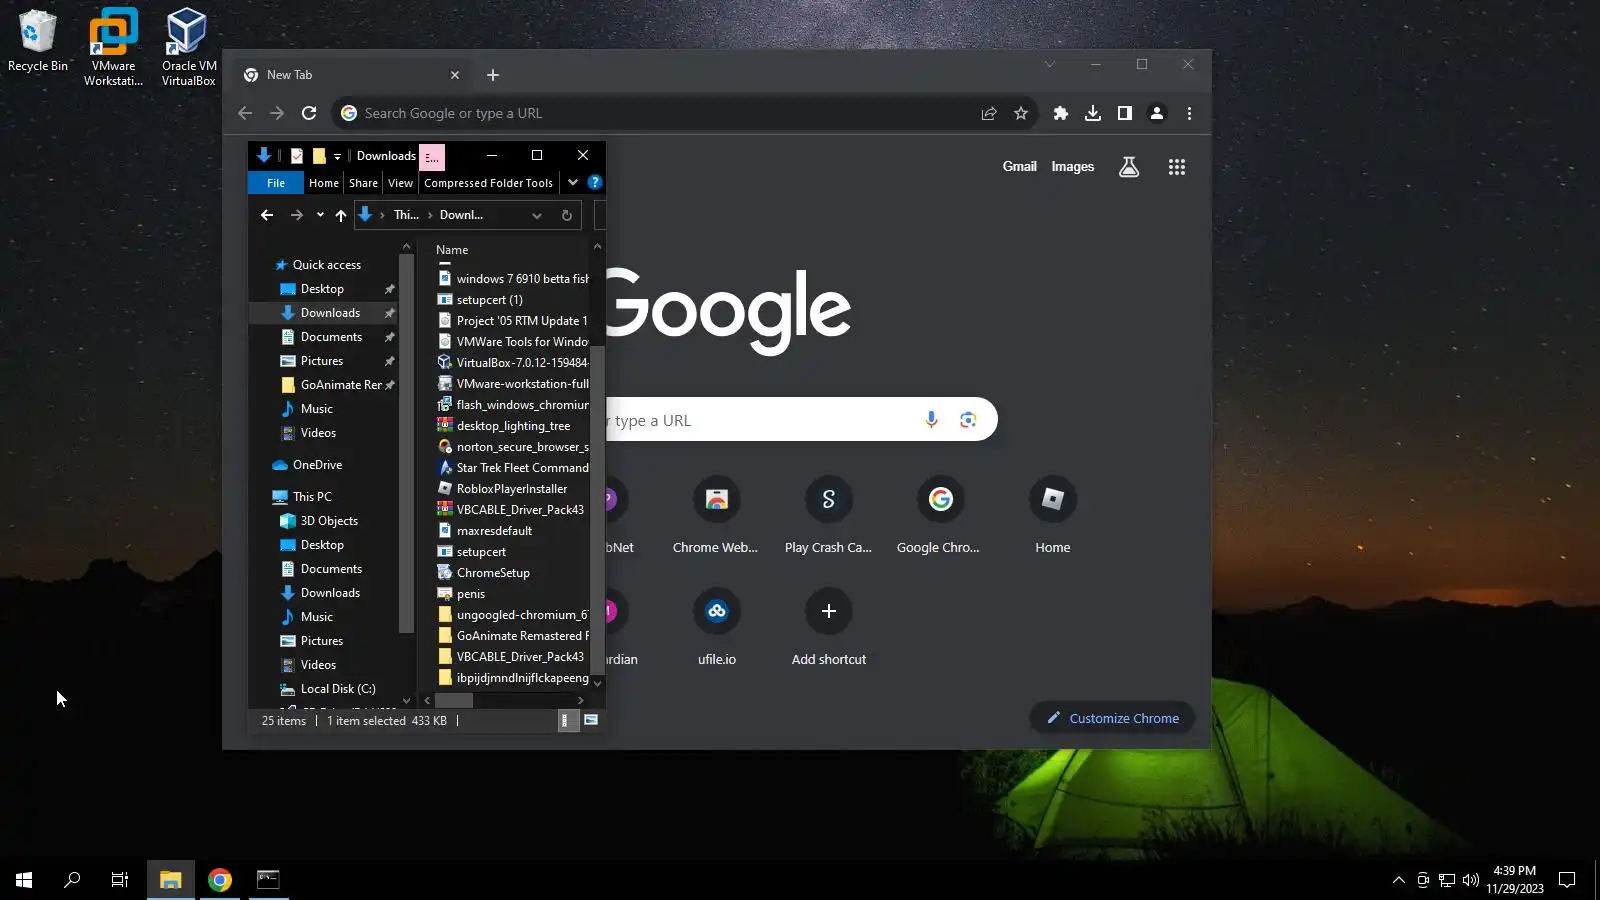
Task: Open Play Crash Ca... shortcut
Action: point(828,515)
